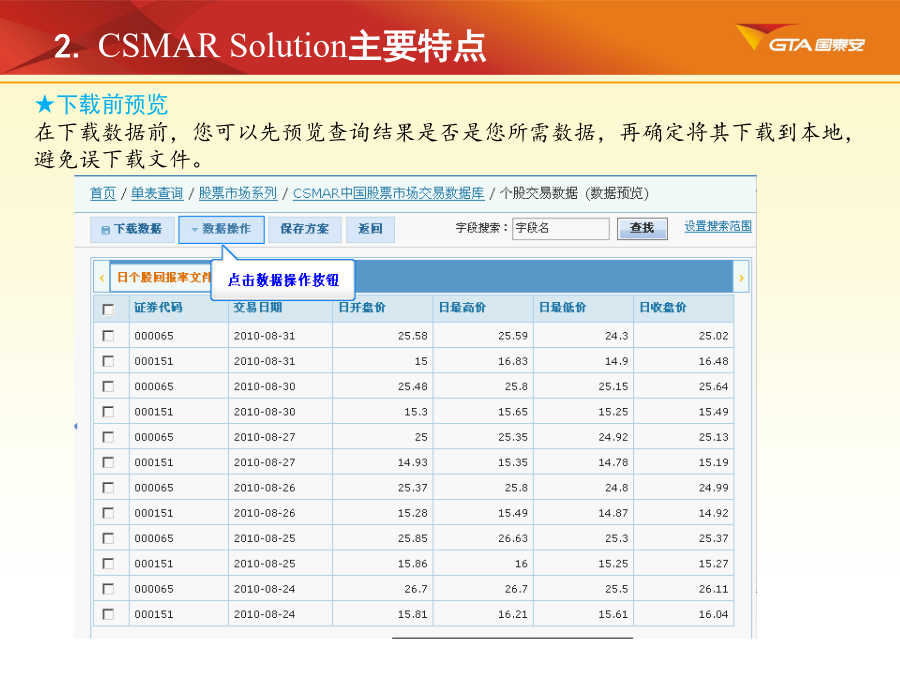Click the 保存方案 button
Viewport: 900px width, 675px height.
[x=305, y=230]
